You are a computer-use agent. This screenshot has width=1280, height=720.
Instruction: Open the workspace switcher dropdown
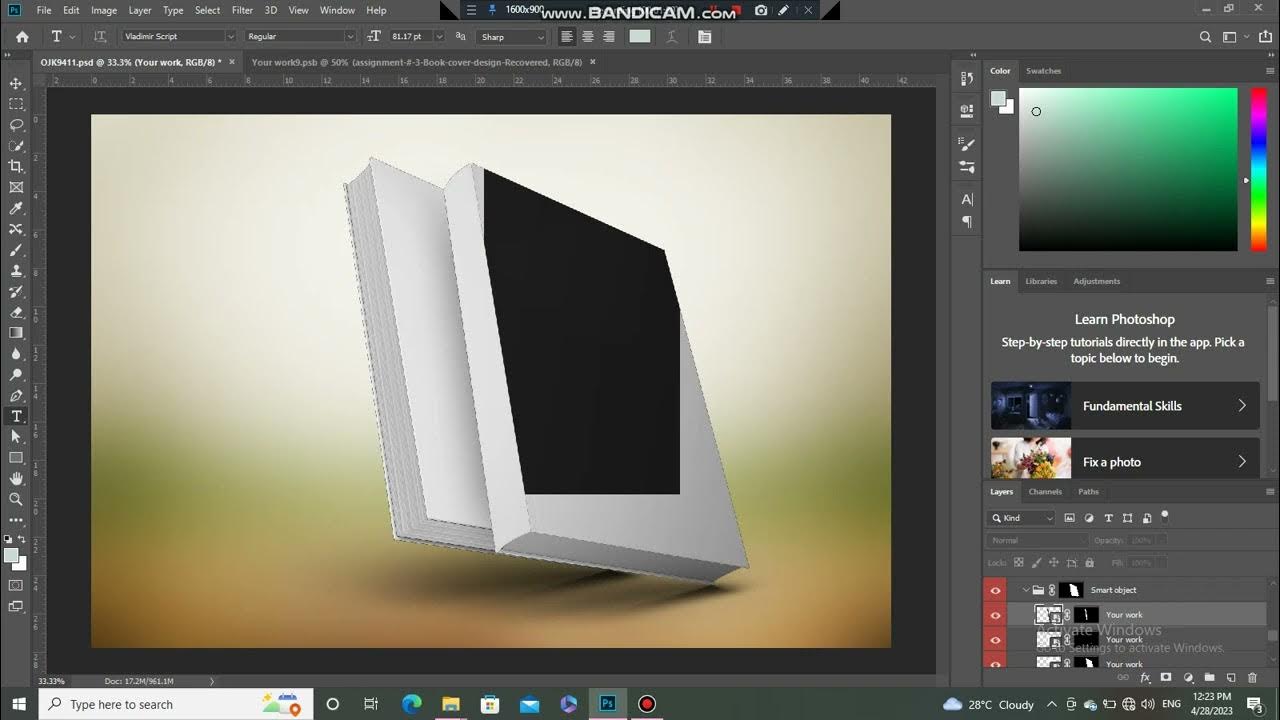pyautogui.click(x=1234, y=37)
